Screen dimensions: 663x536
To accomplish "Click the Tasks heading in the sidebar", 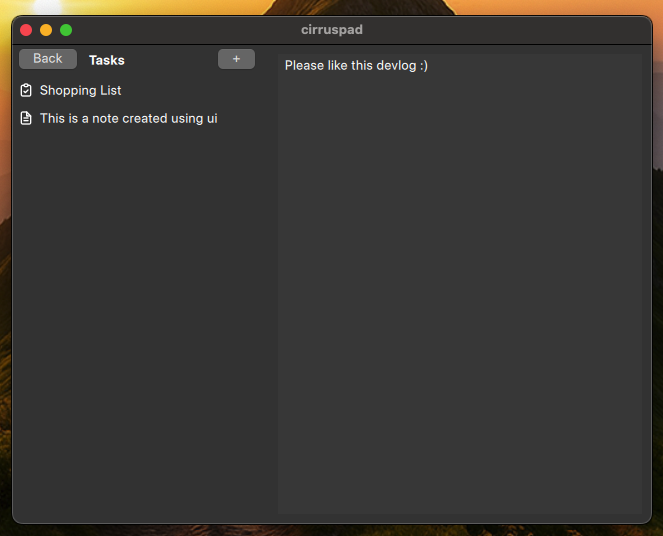I will pyautogui.click(x=107, y=60).
